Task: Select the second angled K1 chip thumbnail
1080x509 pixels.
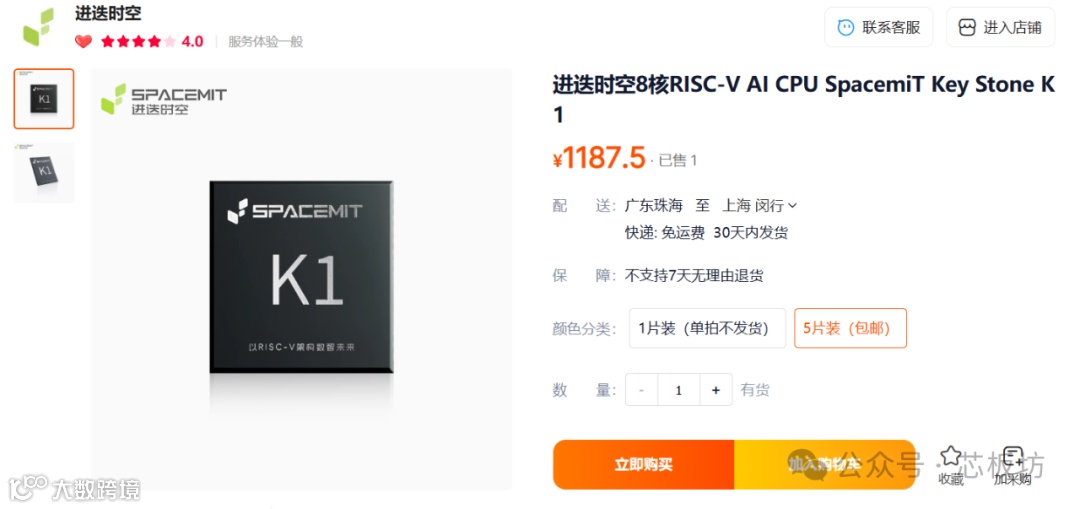Action: [44, 172]
